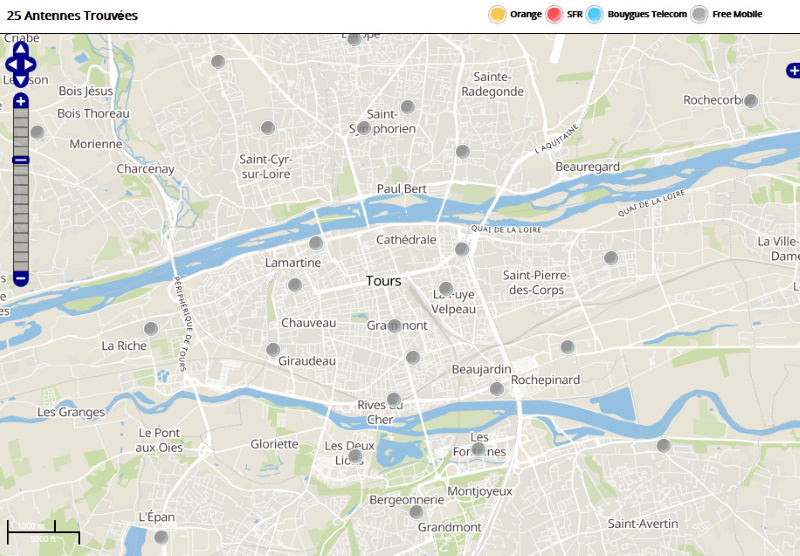Pan the map up with the arrow
Screen dimensions: 800x556
pyautogui.click(x=20, y=47)
